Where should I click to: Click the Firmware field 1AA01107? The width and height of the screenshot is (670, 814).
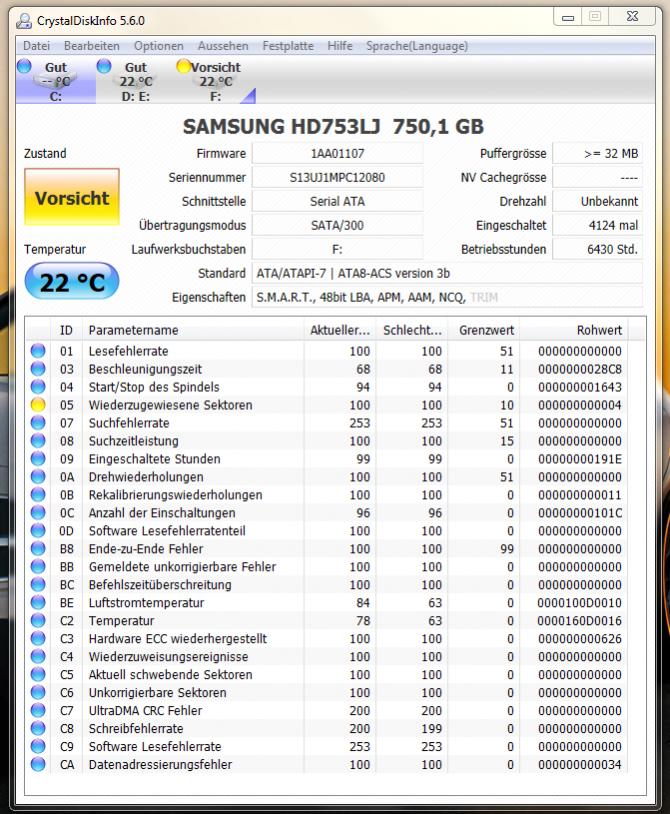coord(337,154)
